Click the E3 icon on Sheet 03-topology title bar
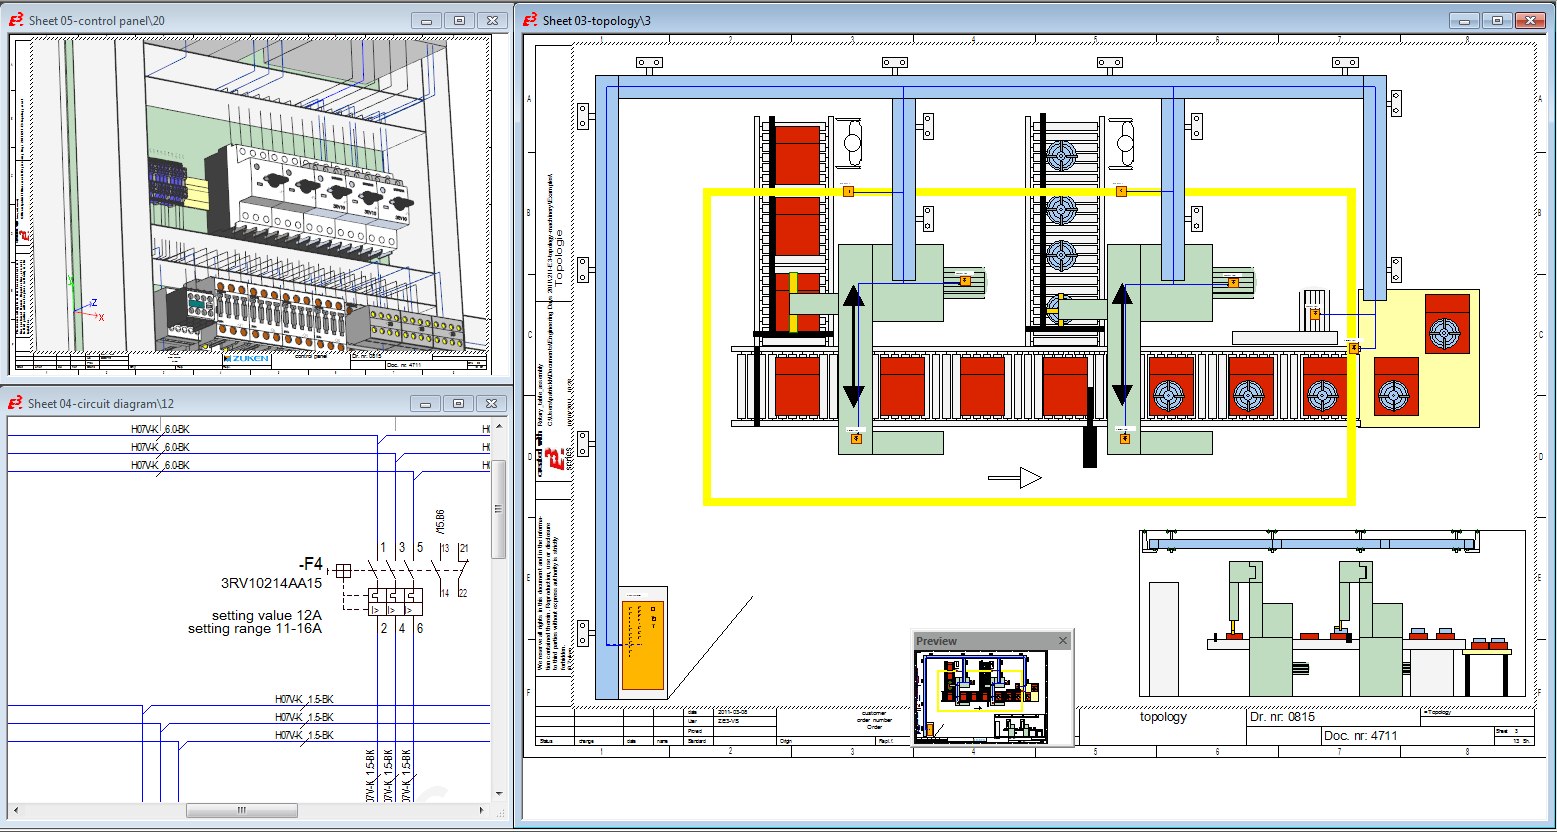 [x=531, y=19]
